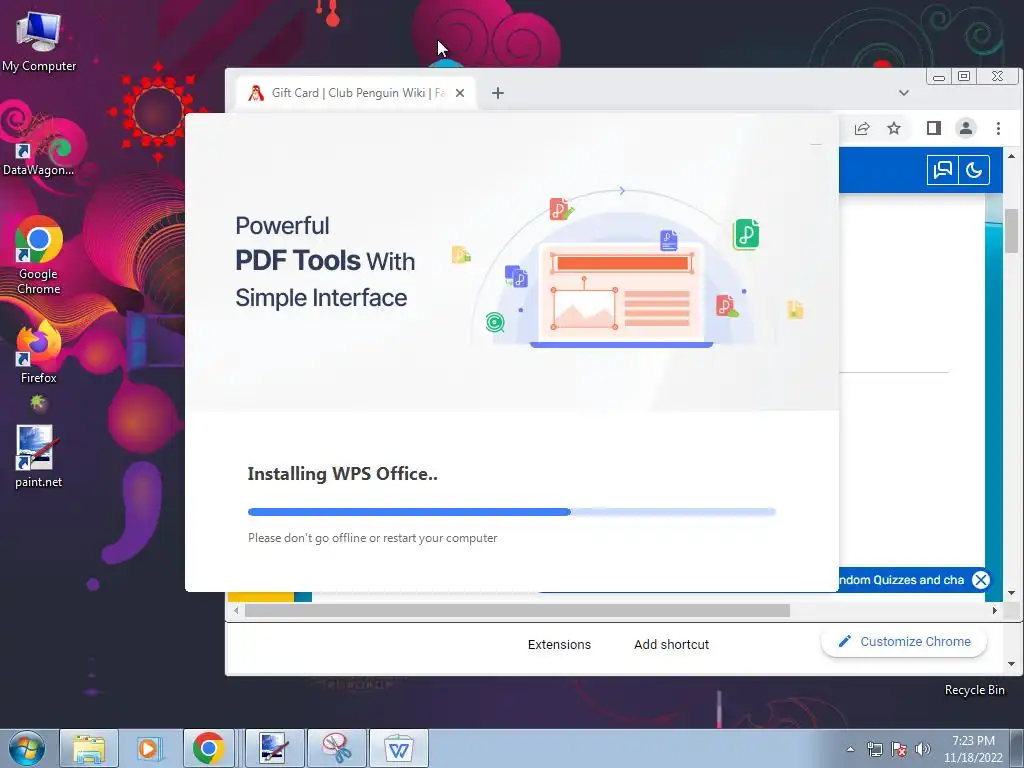Restore down the Chrome window
Image resolution: width=1024 pixels, height=768 pixels.
coord(964,76)
